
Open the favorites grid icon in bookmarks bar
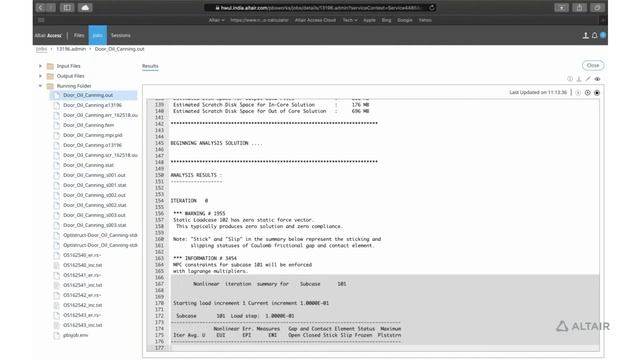41,20
